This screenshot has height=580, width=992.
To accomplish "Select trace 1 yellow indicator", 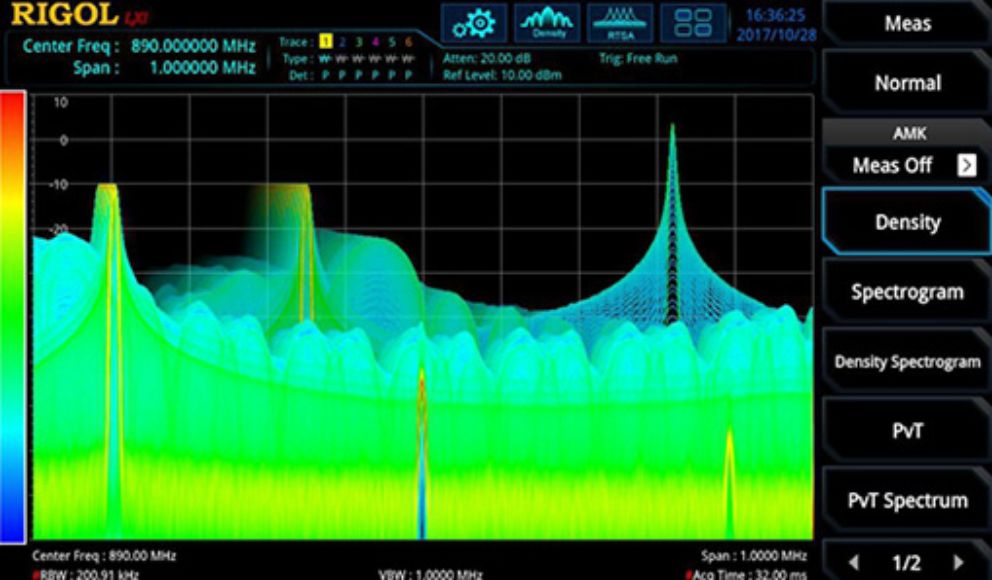I will [x=325, y=42].
